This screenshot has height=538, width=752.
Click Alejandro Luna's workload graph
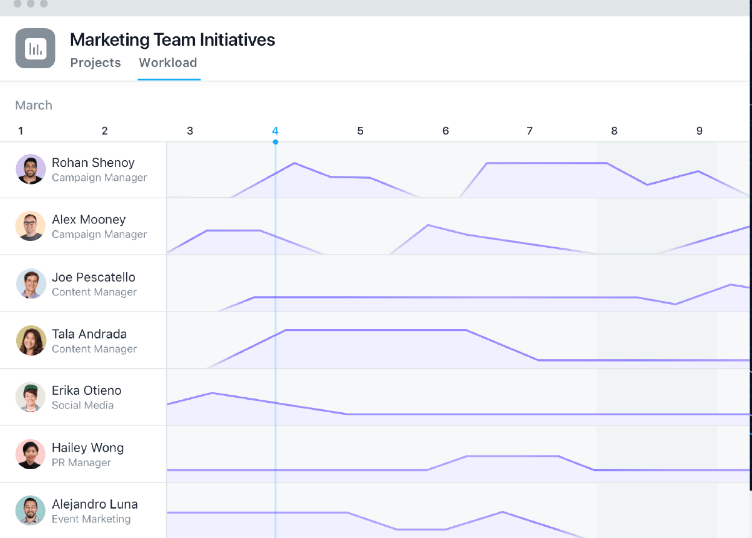[458, 510]
